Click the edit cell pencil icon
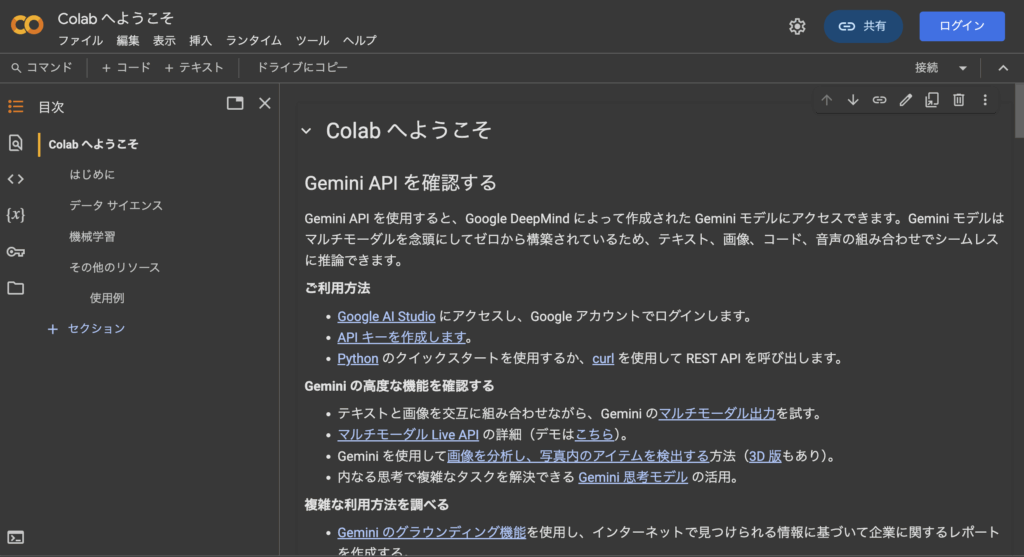This screenshot has height=557, width=1024. tap(906, 100)
